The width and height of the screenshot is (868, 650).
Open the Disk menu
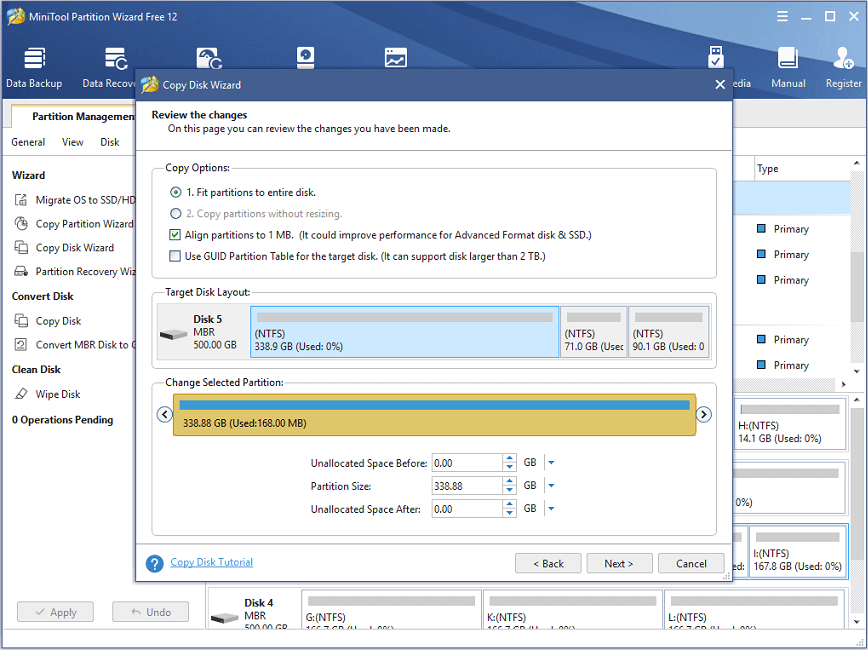click(110, 142)
